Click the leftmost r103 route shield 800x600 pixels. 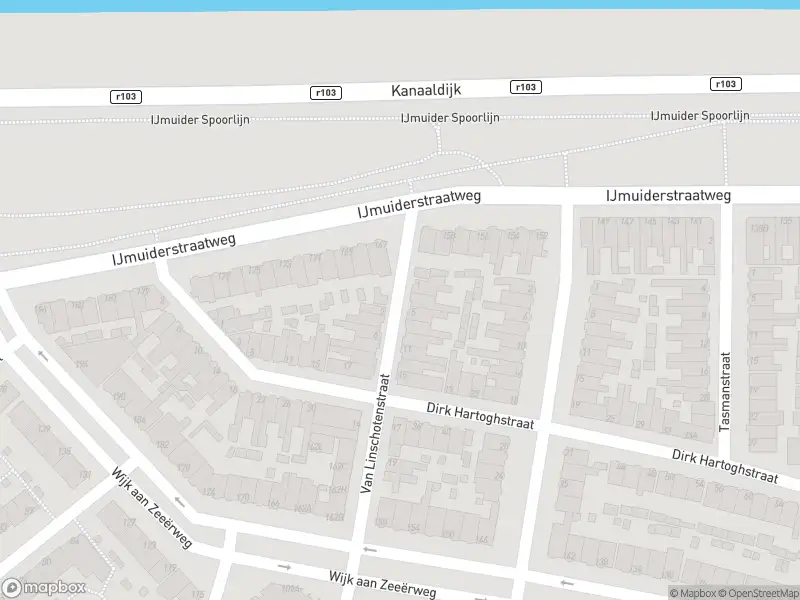tap(125, 96)
